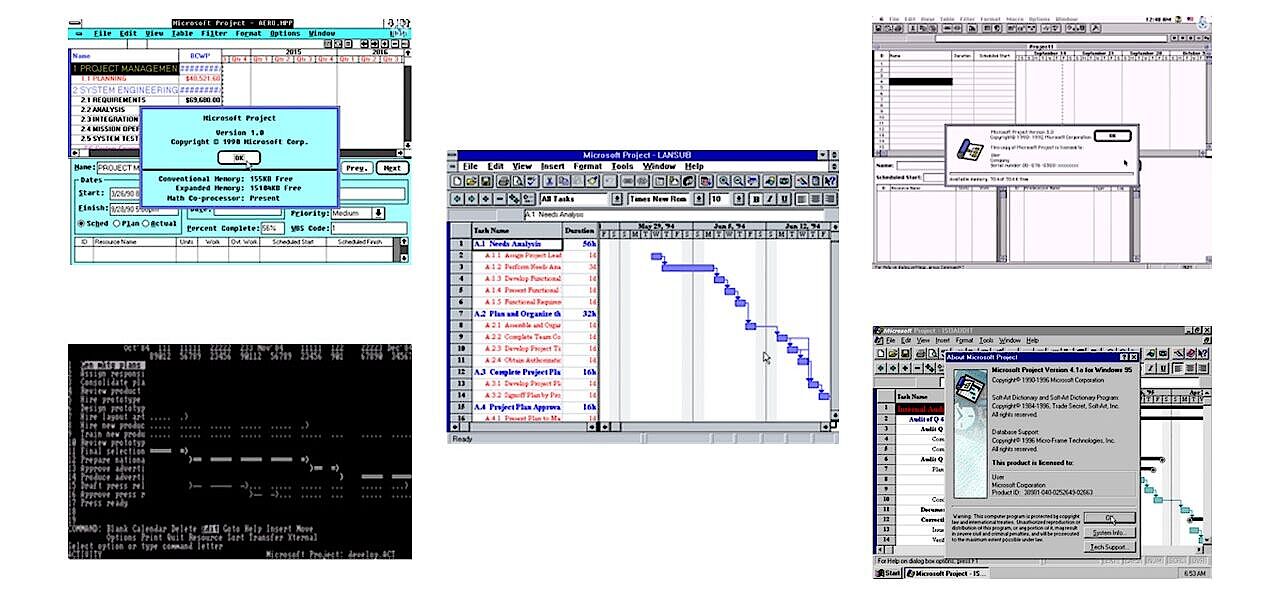The width and height of the screenshot is (1280, 589).
Task: Click the Open folder icon in the LANSUB window
Action: tap(471, 181)
